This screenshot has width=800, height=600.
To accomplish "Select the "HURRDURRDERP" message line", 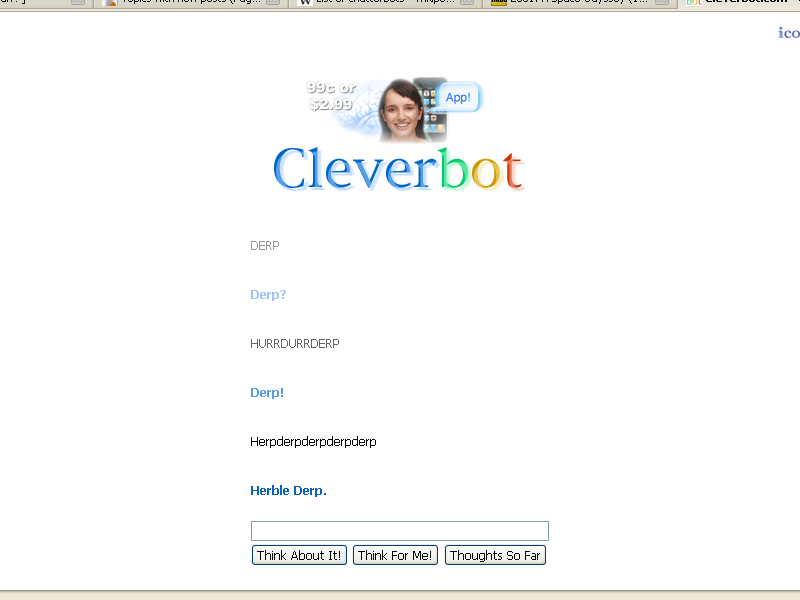I will point(294,343).
